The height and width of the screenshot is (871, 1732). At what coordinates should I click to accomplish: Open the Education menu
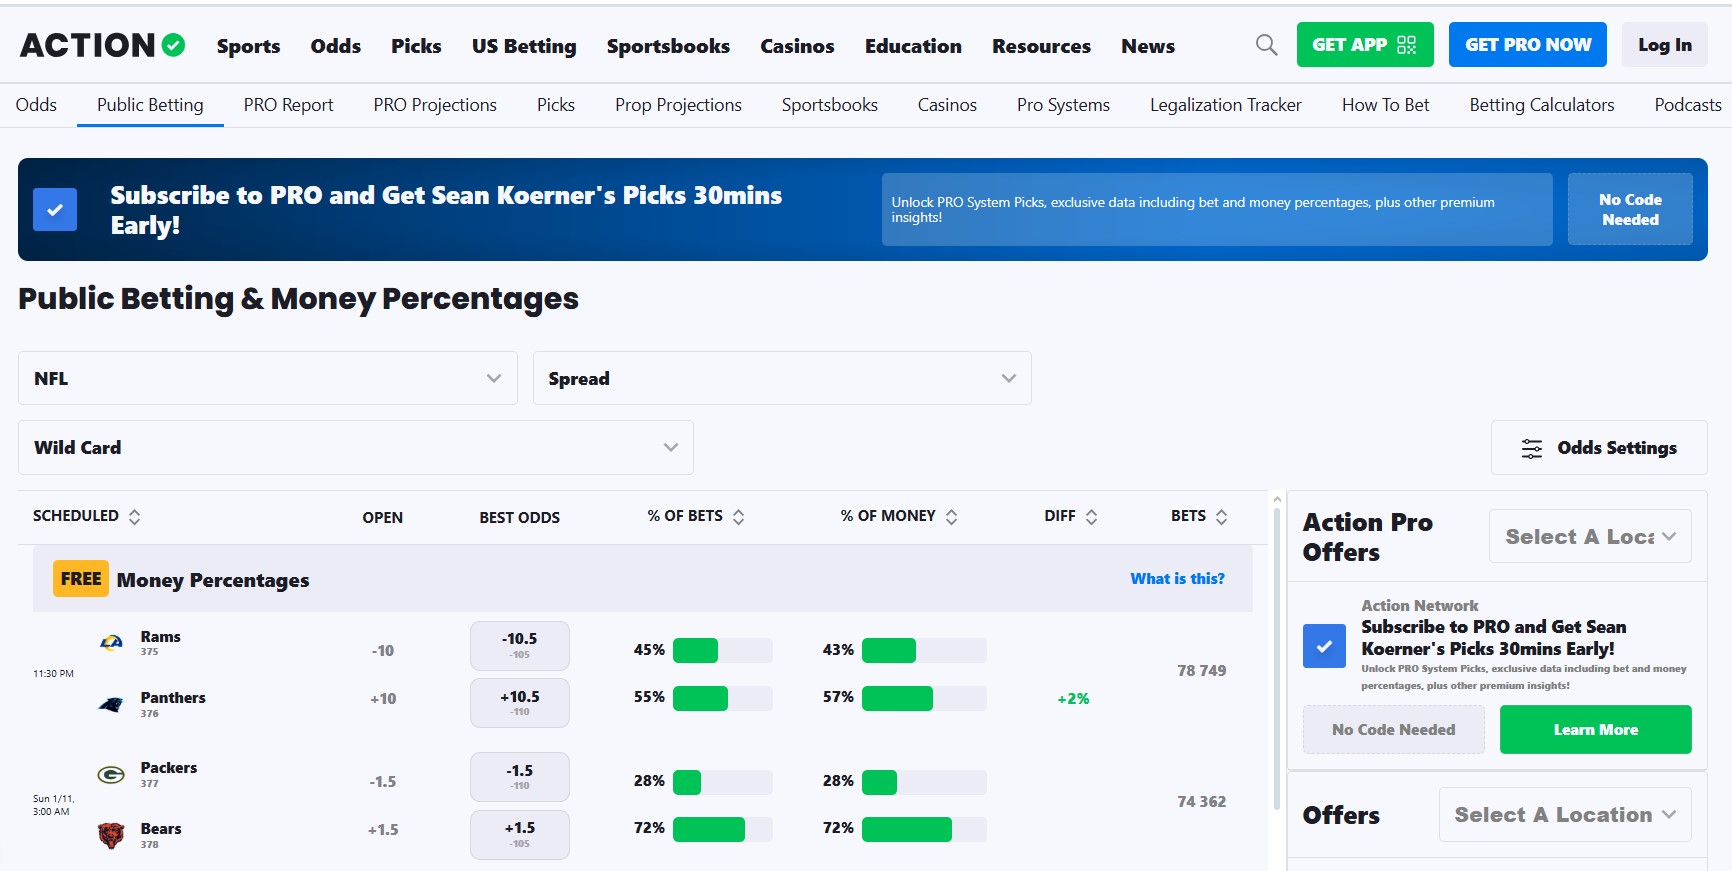913,46
